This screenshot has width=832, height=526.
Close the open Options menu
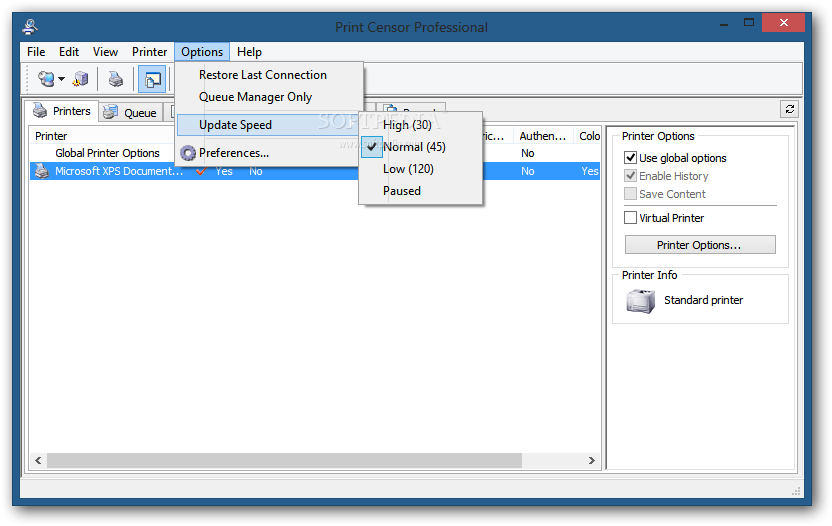click(202, 52)
